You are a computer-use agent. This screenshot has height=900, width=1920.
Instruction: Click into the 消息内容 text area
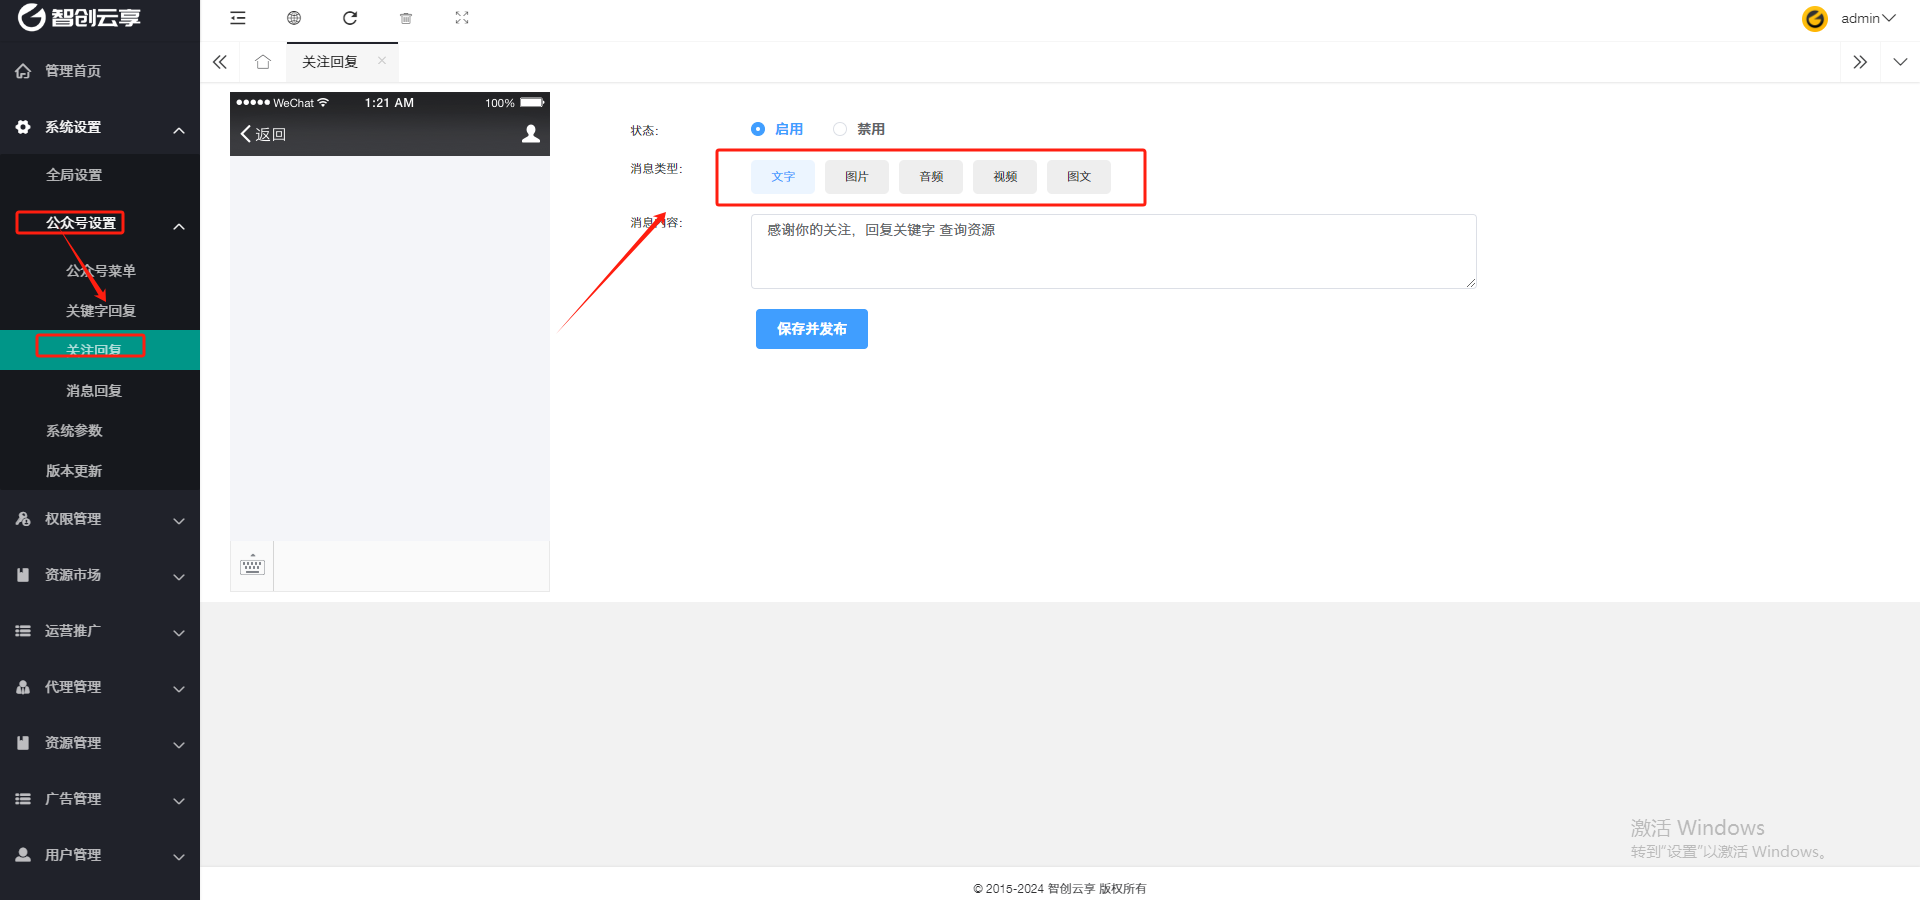pos(1113,251)
